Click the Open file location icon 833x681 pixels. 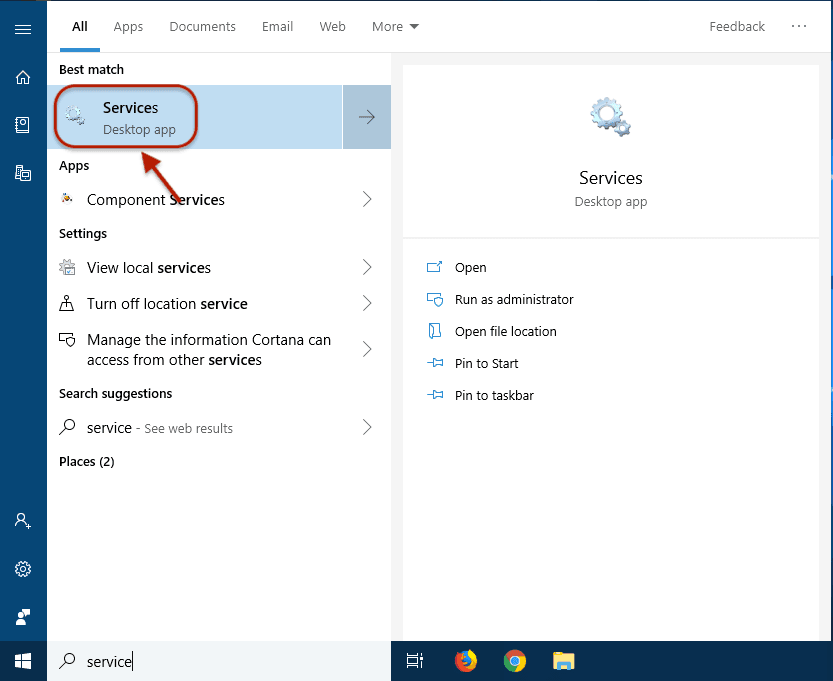[x=435, y=331]
